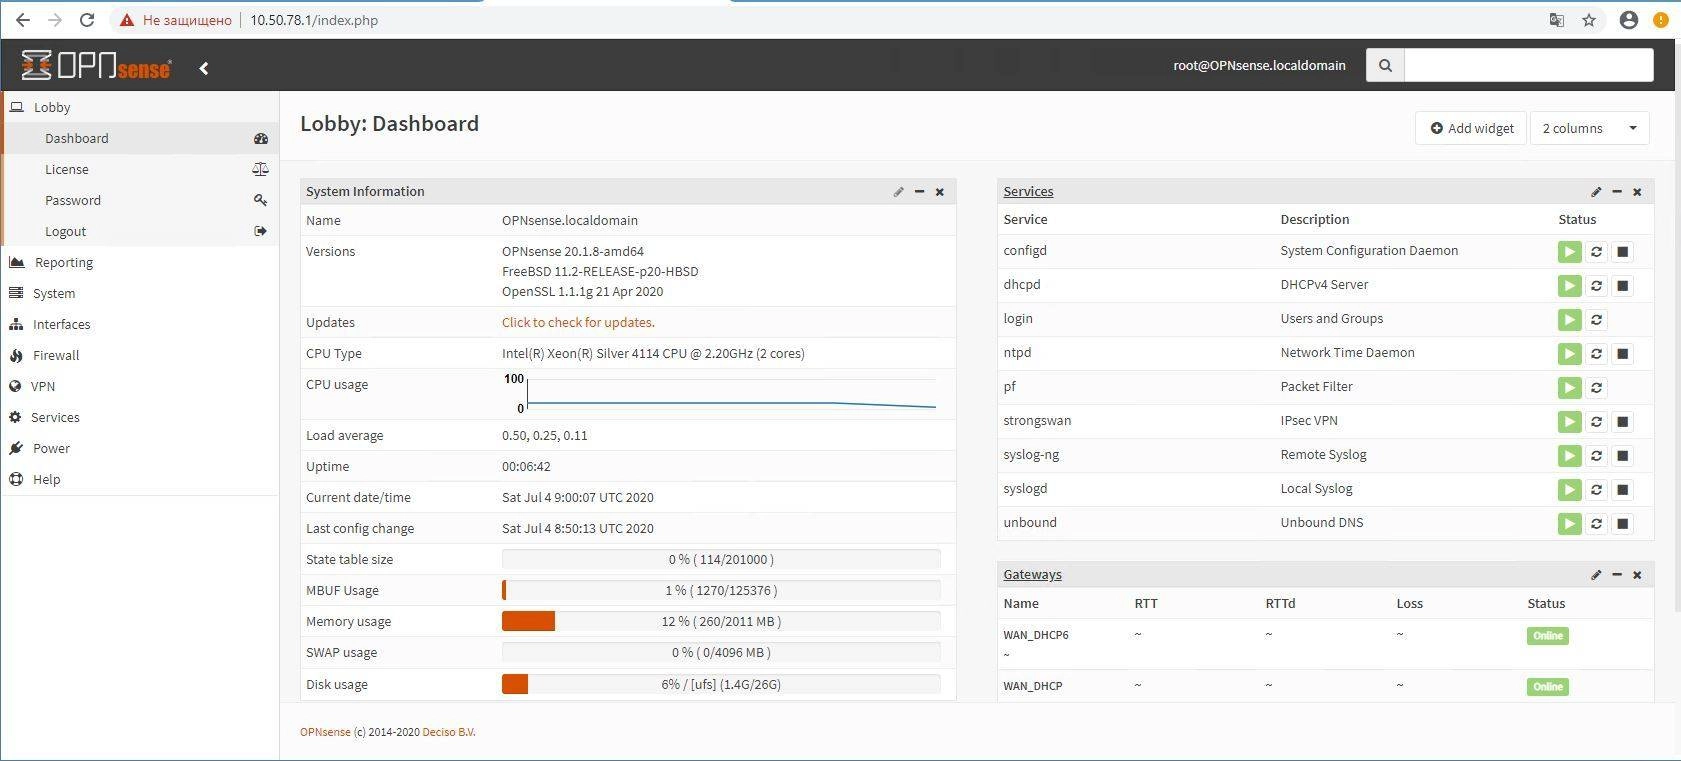Stop the ntpd Network Time Daemon
1681x761 pixels.
pyautogui.click(x=1623, y=354)
